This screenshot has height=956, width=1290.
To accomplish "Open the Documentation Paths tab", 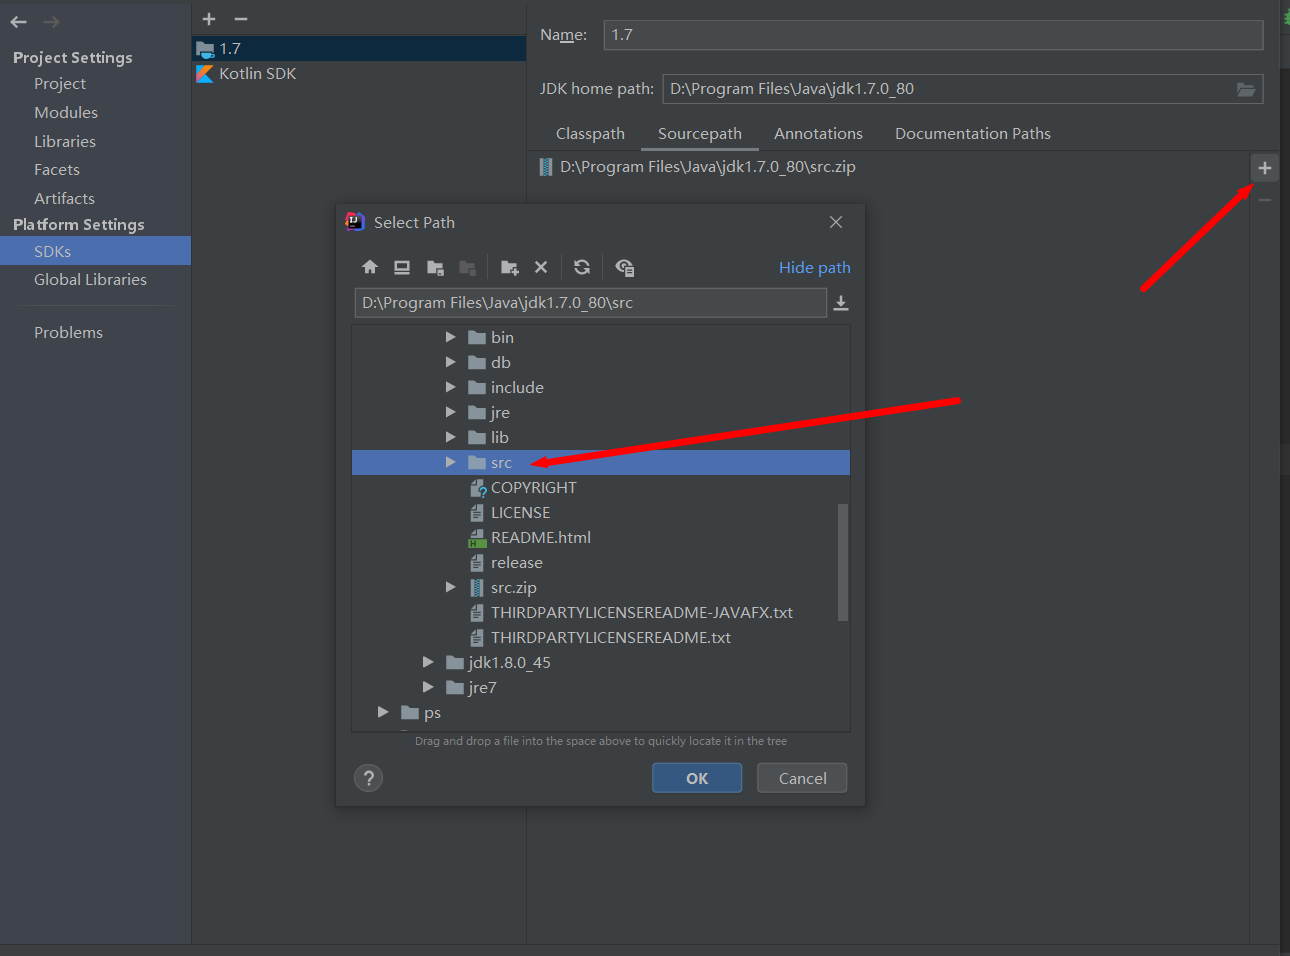I will pyautogui.click(x=973, y=134).
